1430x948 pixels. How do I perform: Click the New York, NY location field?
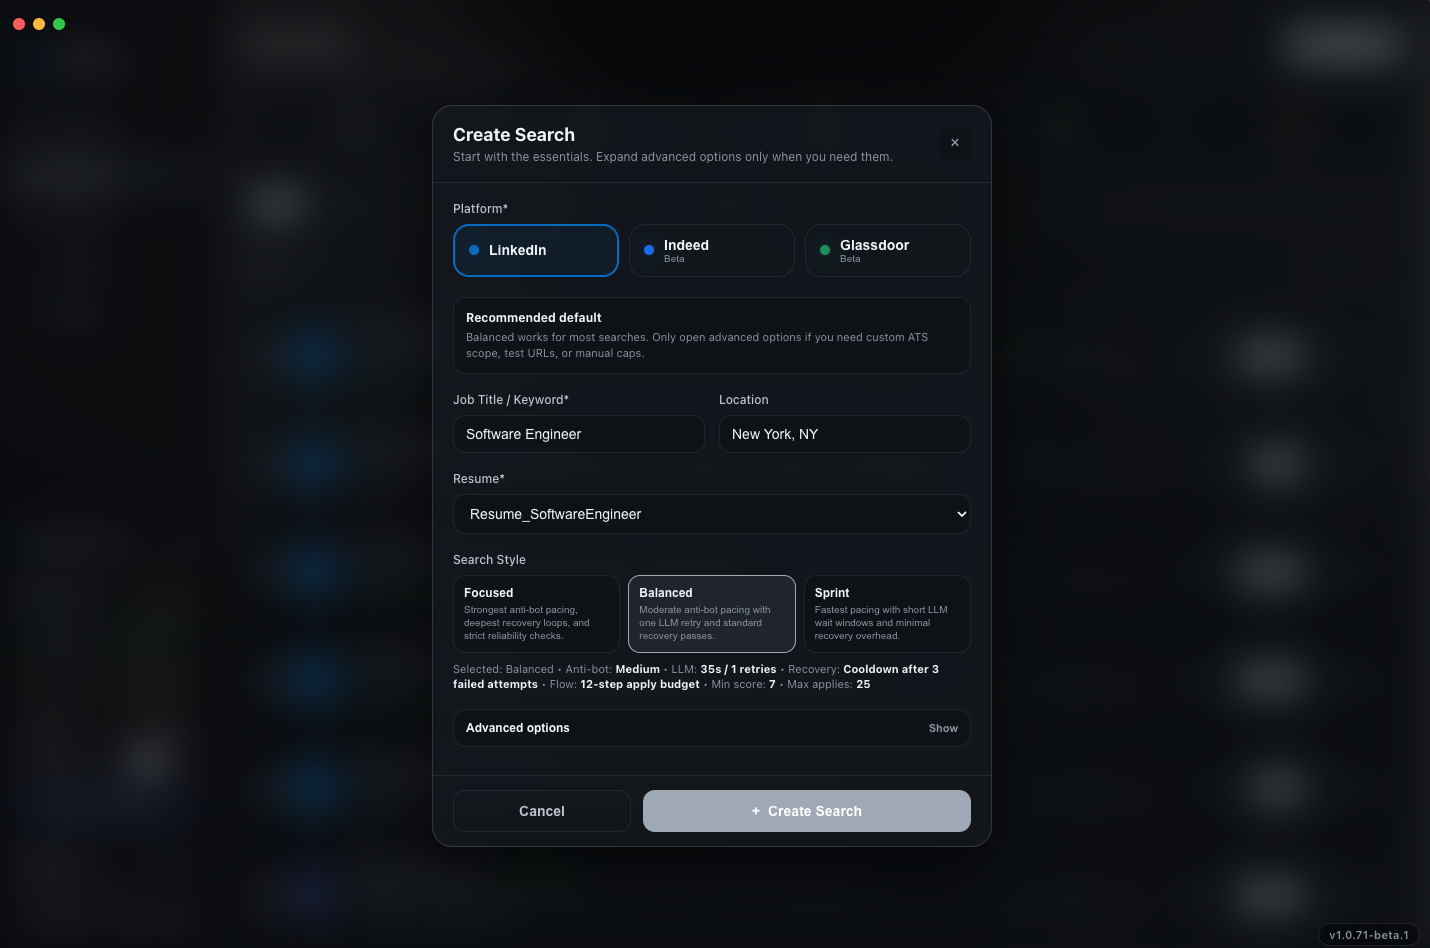coord(844,434)
